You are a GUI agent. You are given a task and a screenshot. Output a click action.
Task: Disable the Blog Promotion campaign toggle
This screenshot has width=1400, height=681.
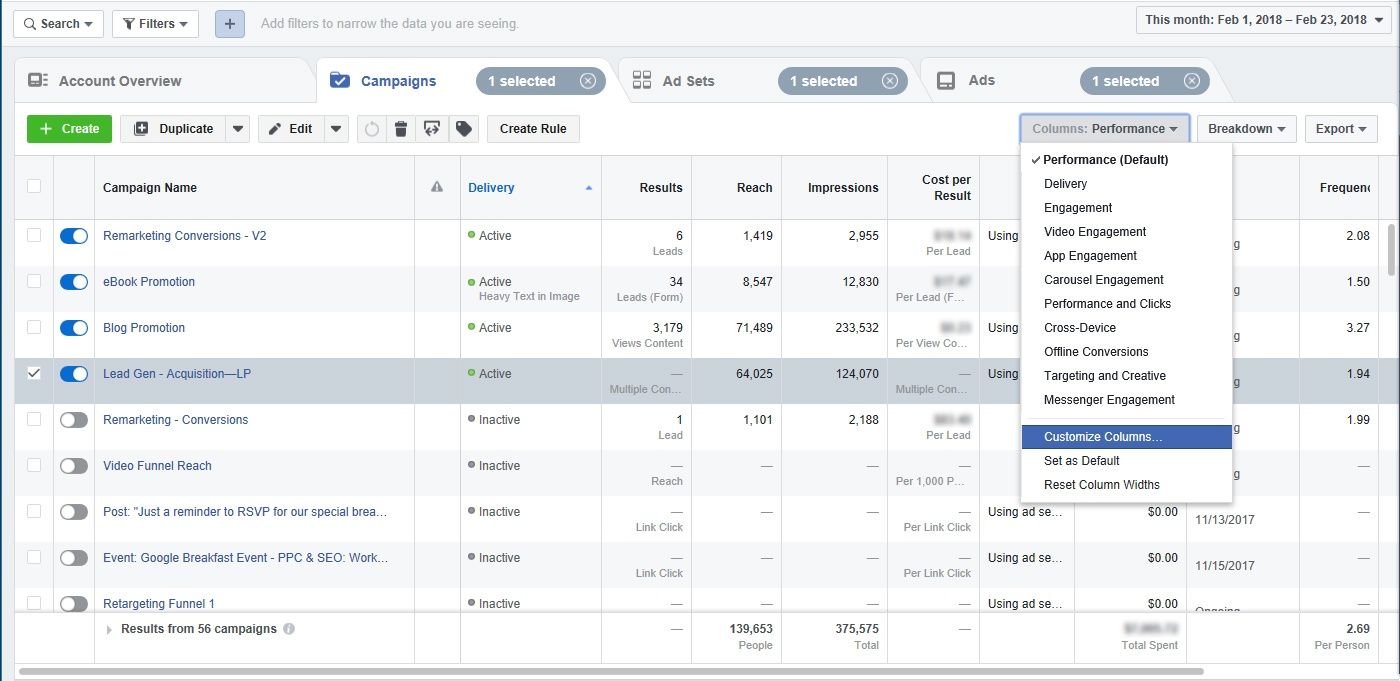coord(73,327)
